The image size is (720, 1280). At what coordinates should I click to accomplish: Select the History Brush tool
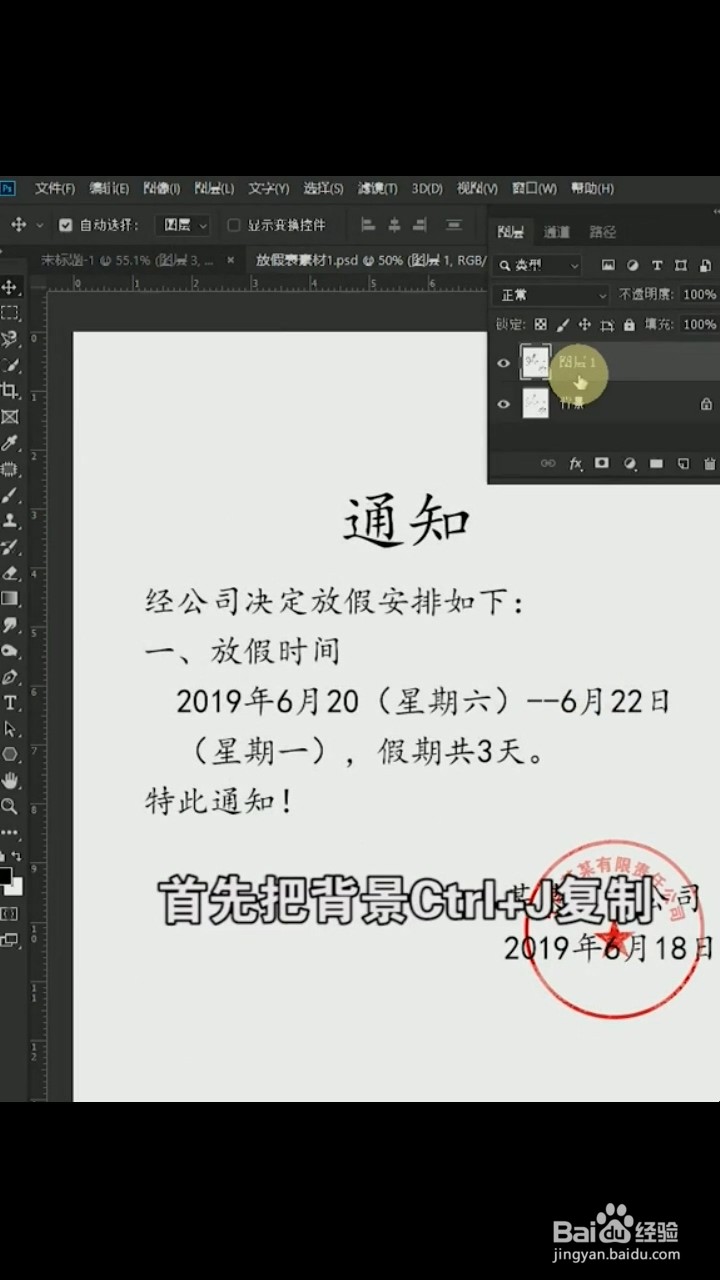[10, 547]
